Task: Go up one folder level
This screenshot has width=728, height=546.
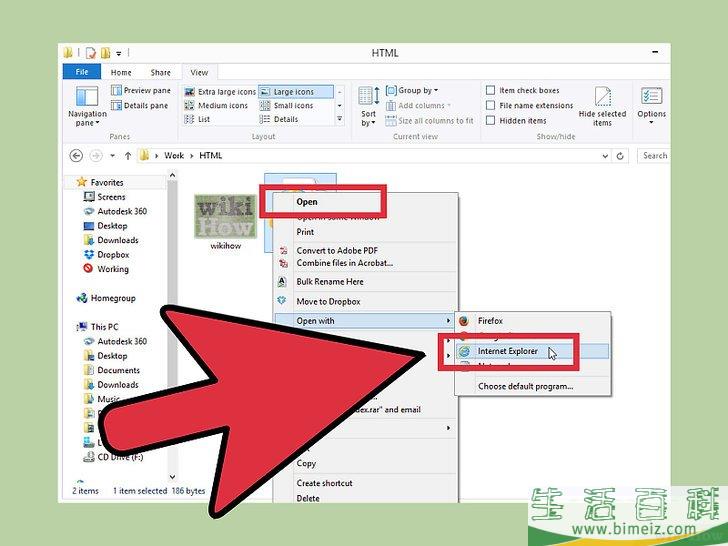Action: 128,156
